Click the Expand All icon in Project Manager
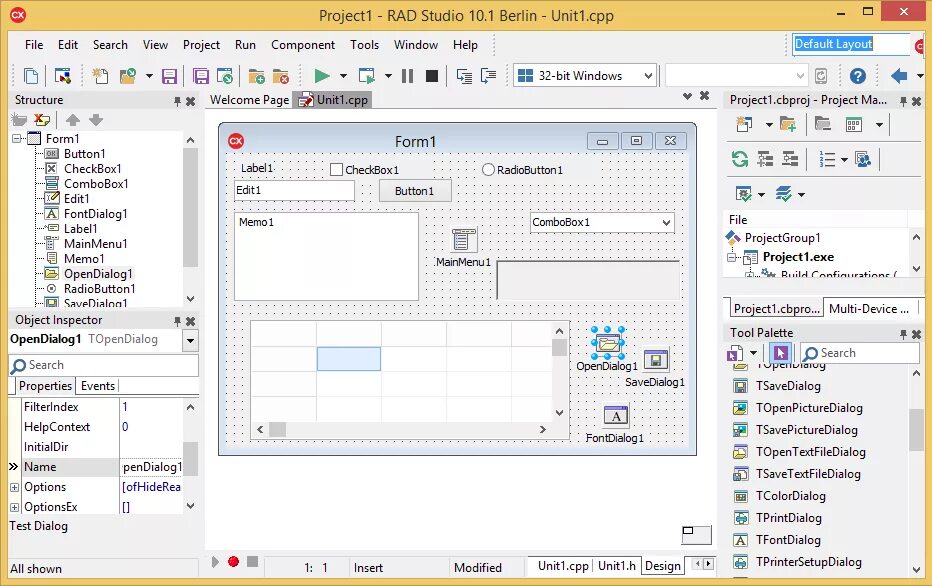Image resolution: width=932 pixels, height=586 pixels. (x=765, y=159)
